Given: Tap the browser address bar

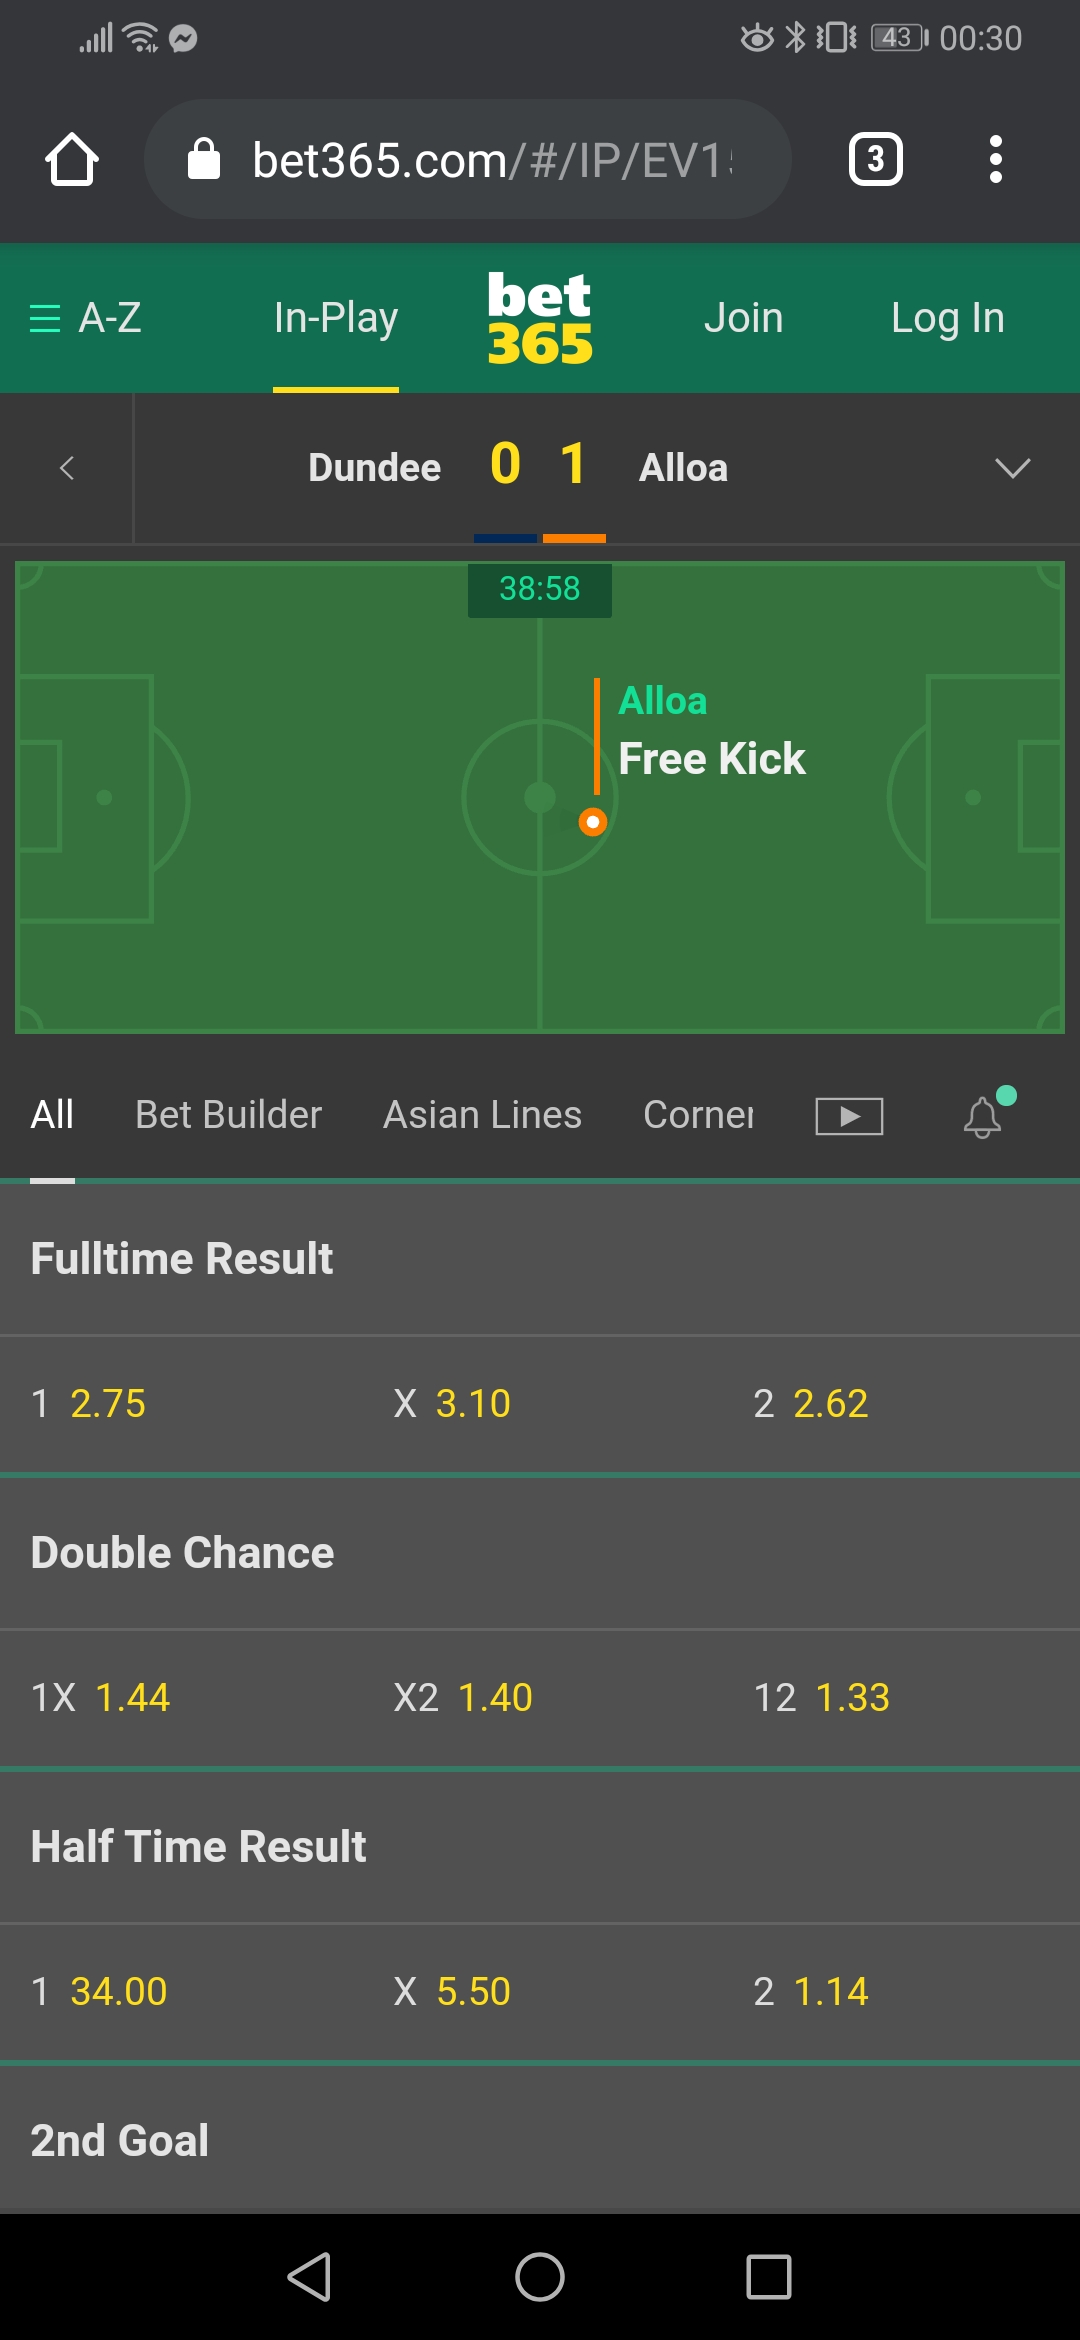Looking at the screenshot, I should [x=468, y=160].
